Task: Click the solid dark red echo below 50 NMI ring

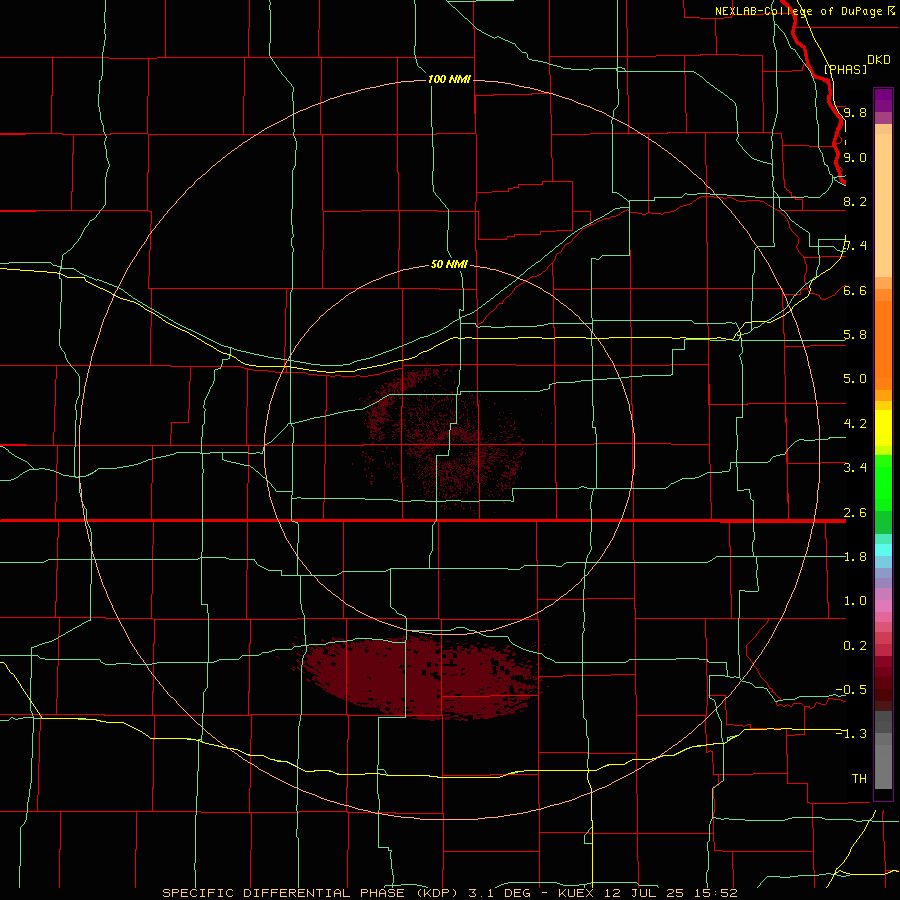Action: tap(419, 677)
